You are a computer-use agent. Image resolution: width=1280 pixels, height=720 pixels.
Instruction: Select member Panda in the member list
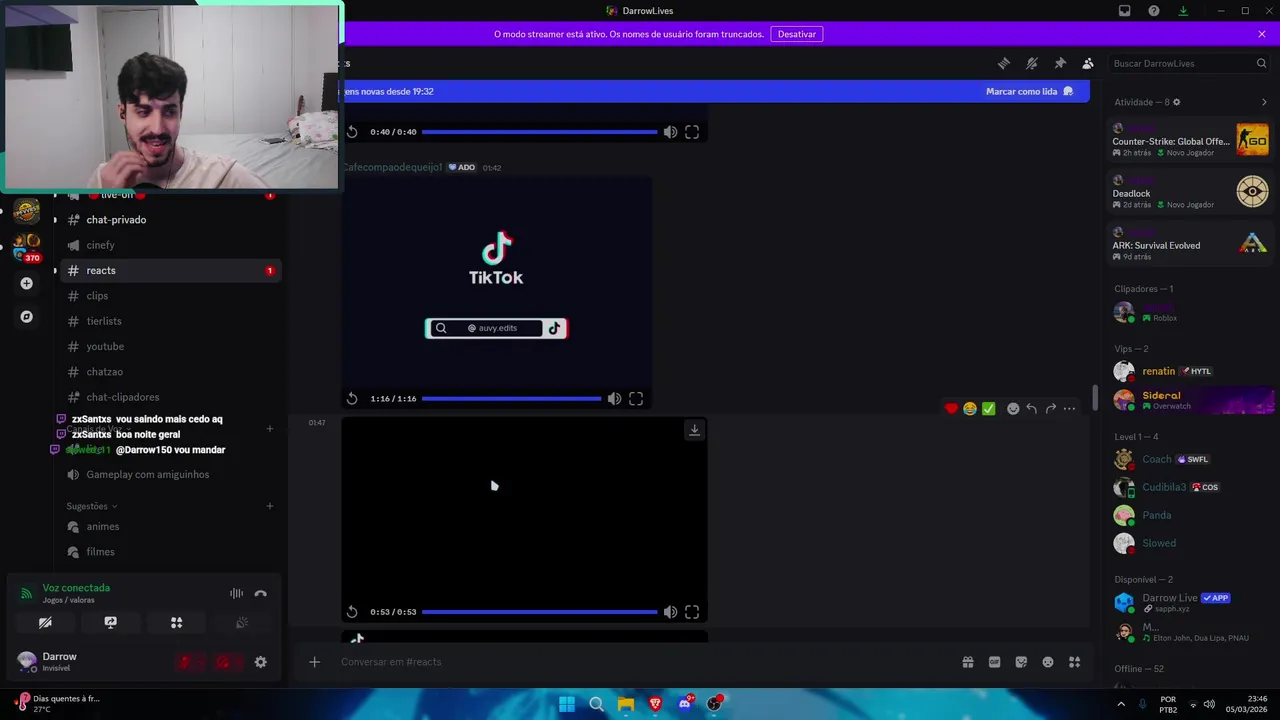pos(1190,515)
